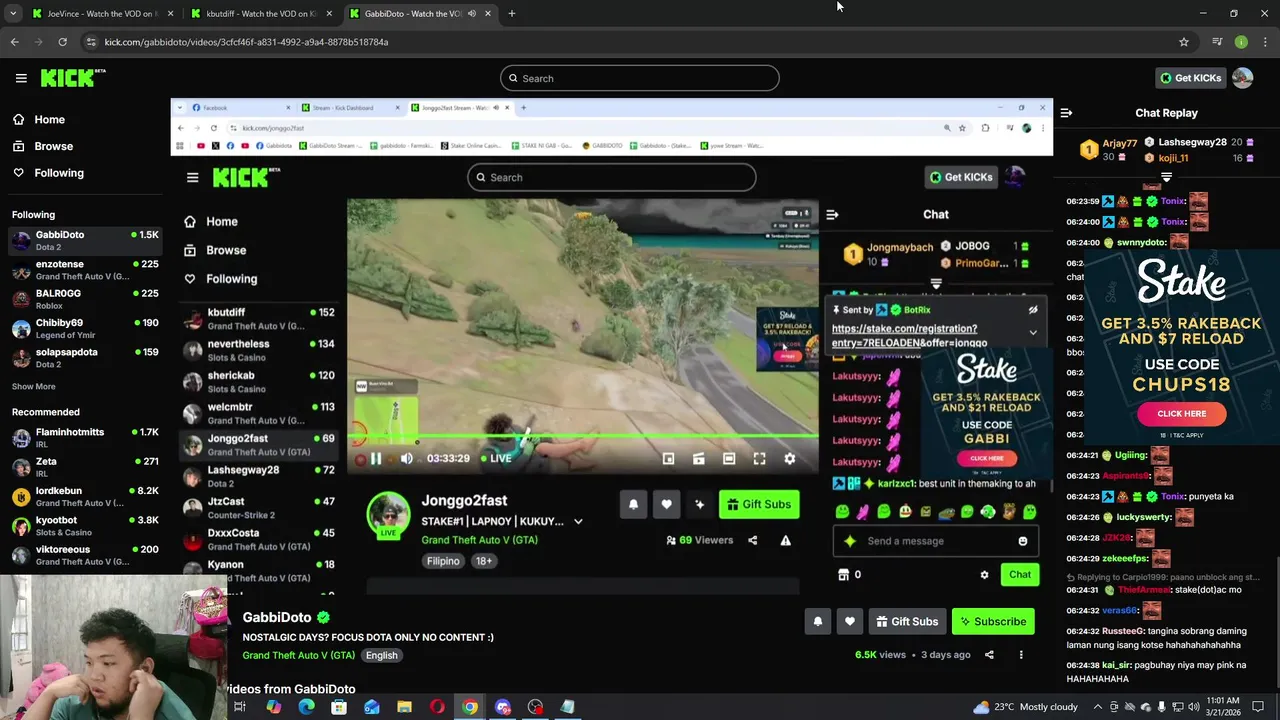Open the three-dot more options menu
This screenshot has width=1280, height=720.
tap(1021, 655)
